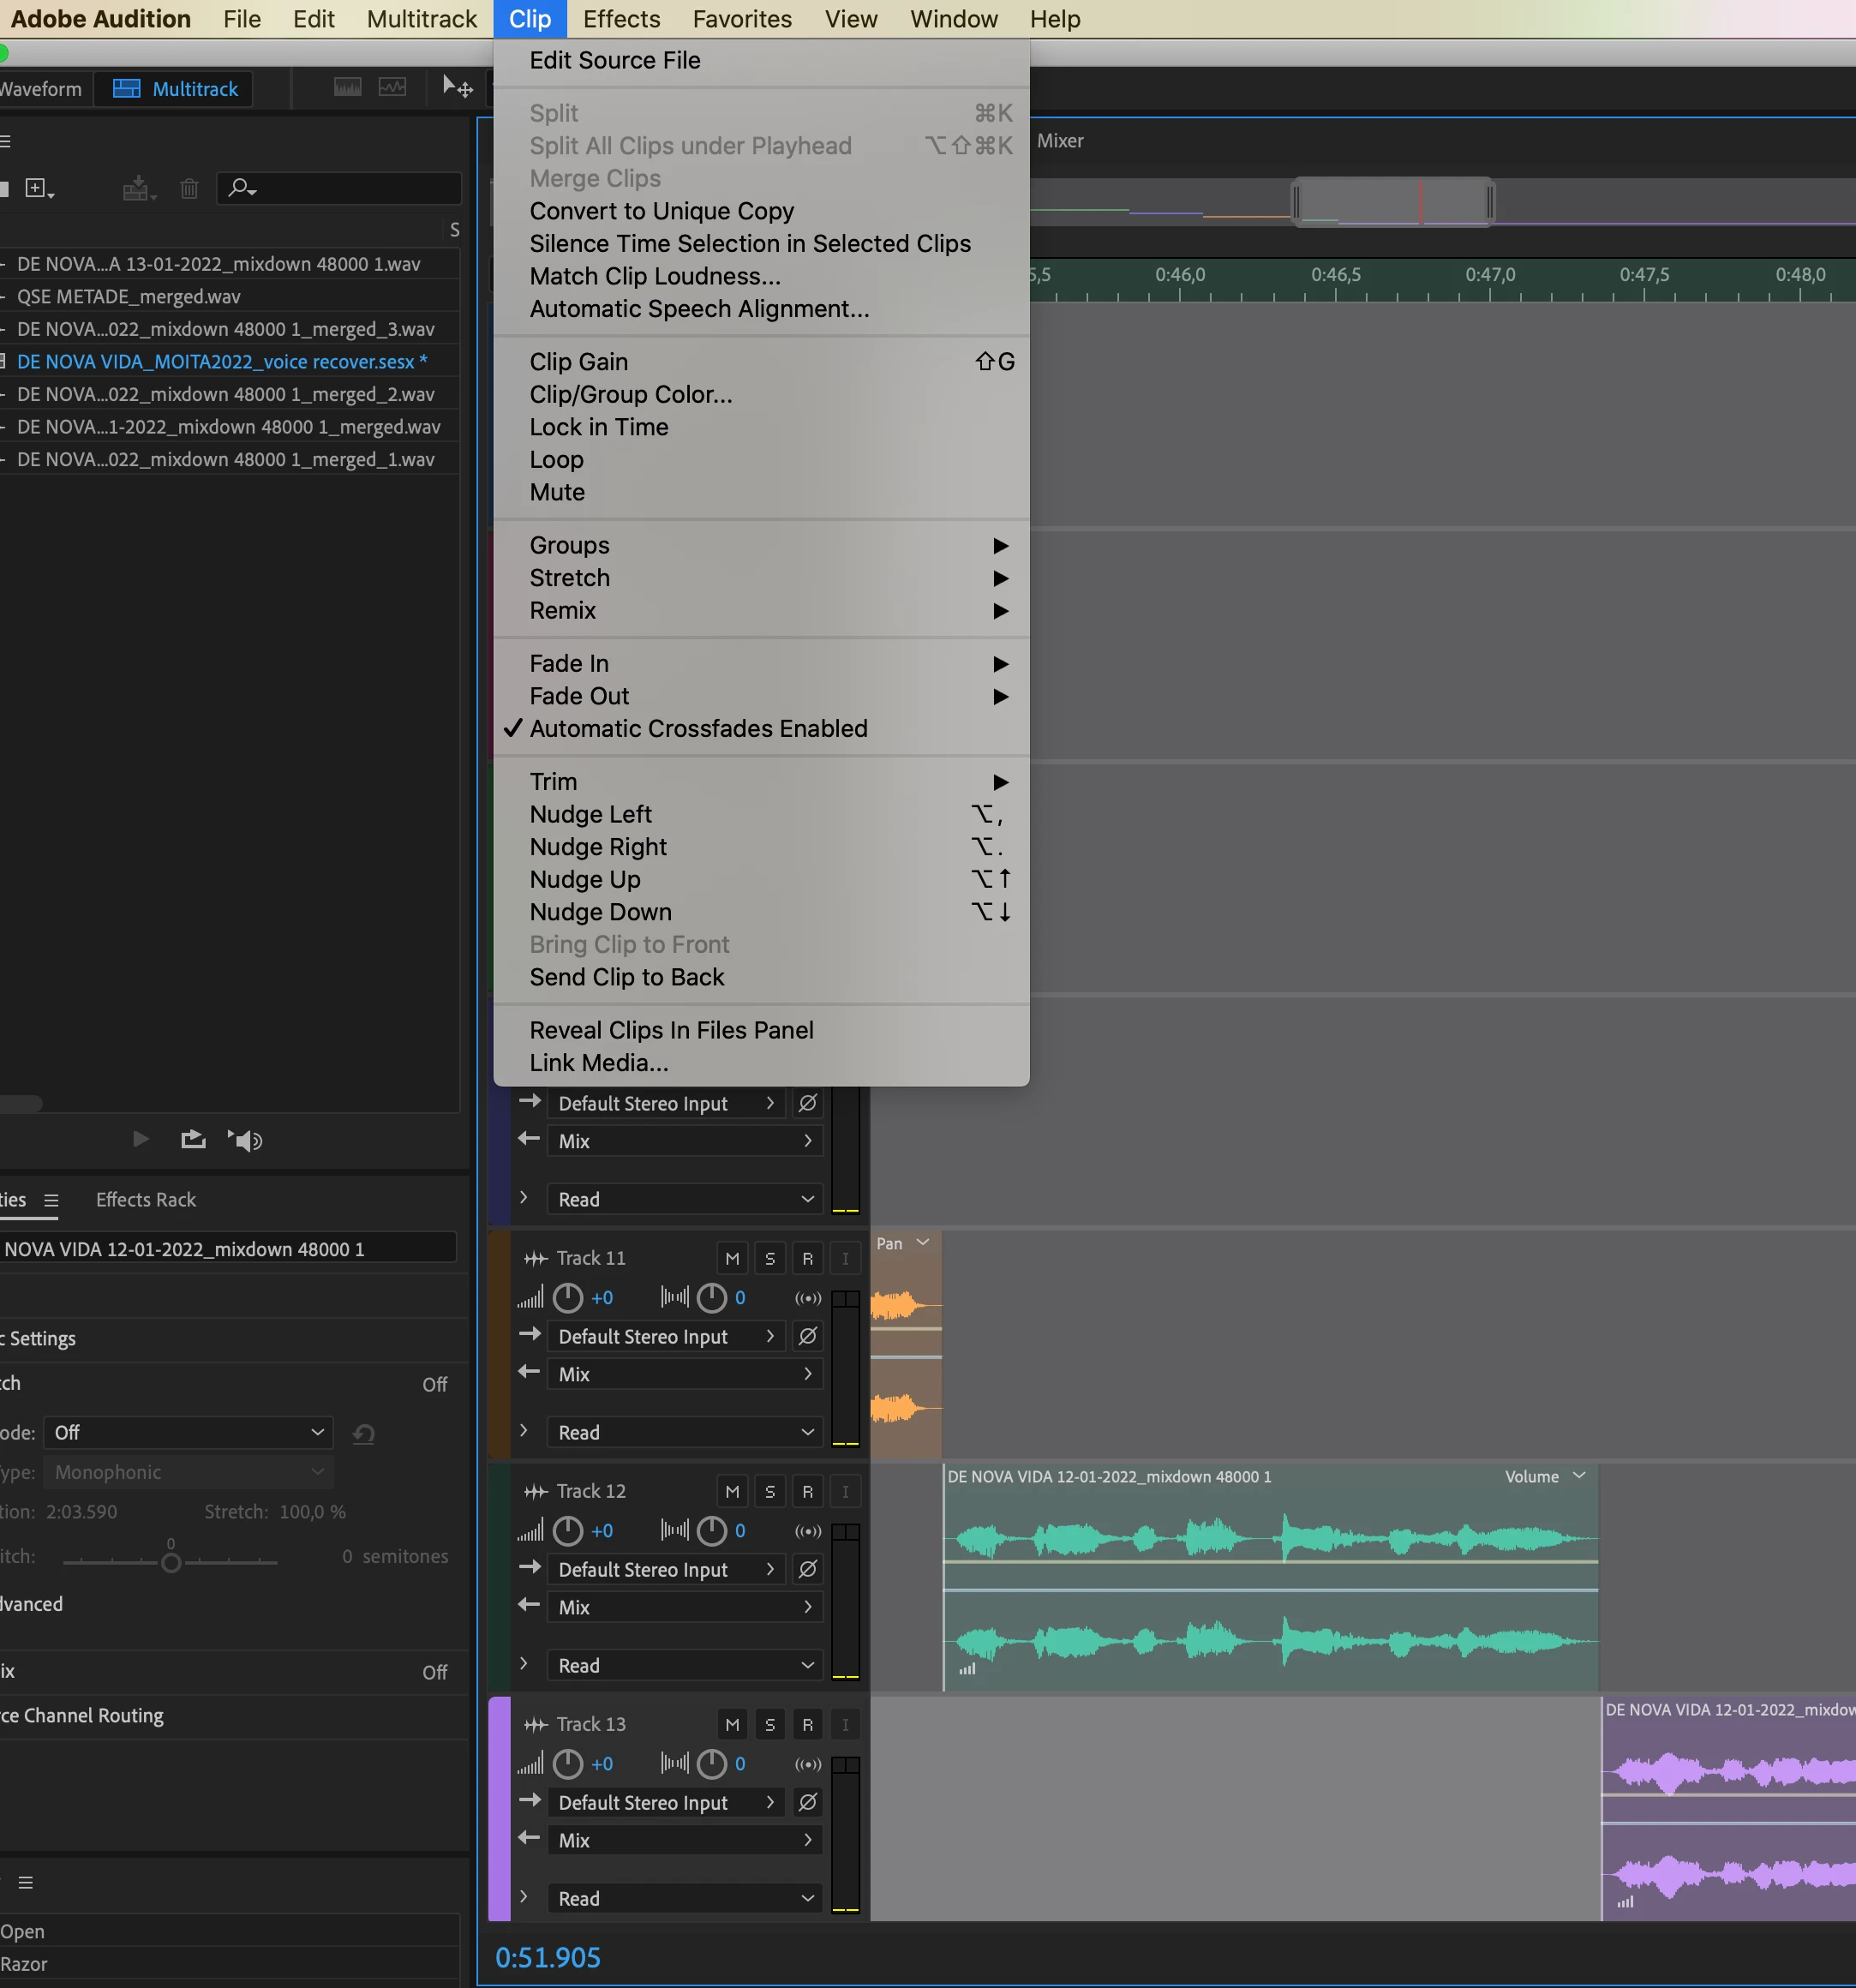Click the spectral frequency display icon
Screen dimensions: 1856x1988
(347, 88)
